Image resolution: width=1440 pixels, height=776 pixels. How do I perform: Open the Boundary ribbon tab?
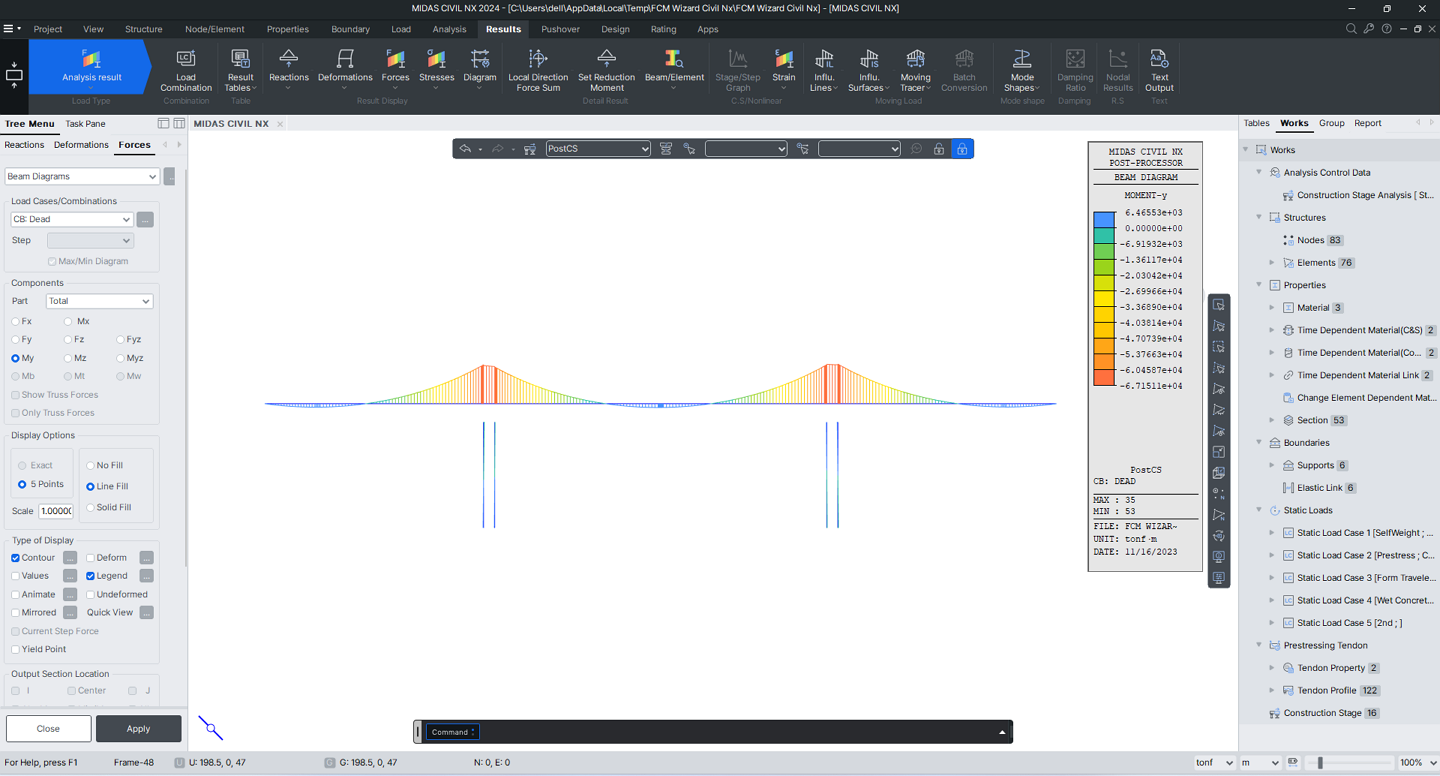(350, 29)
